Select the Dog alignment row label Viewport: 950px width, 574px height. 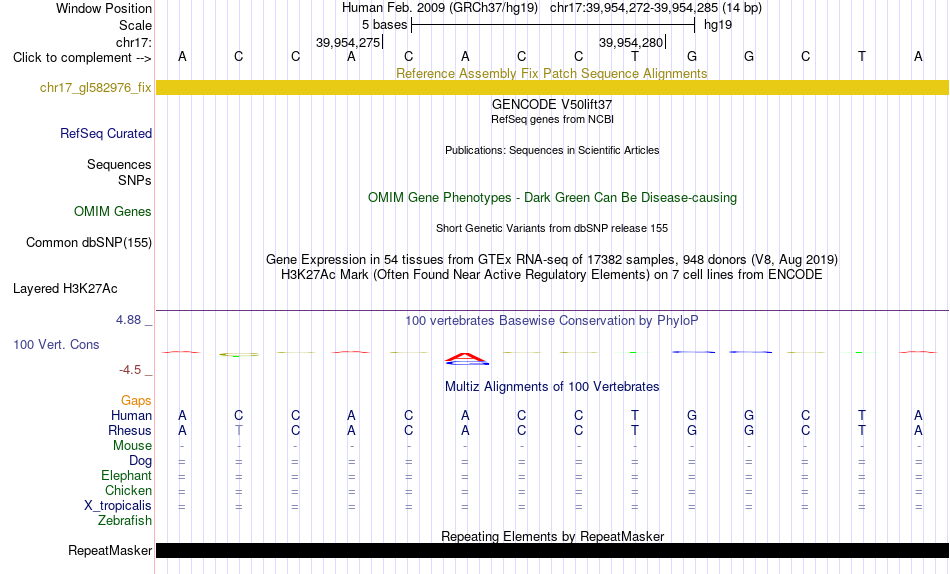point(140,461)
